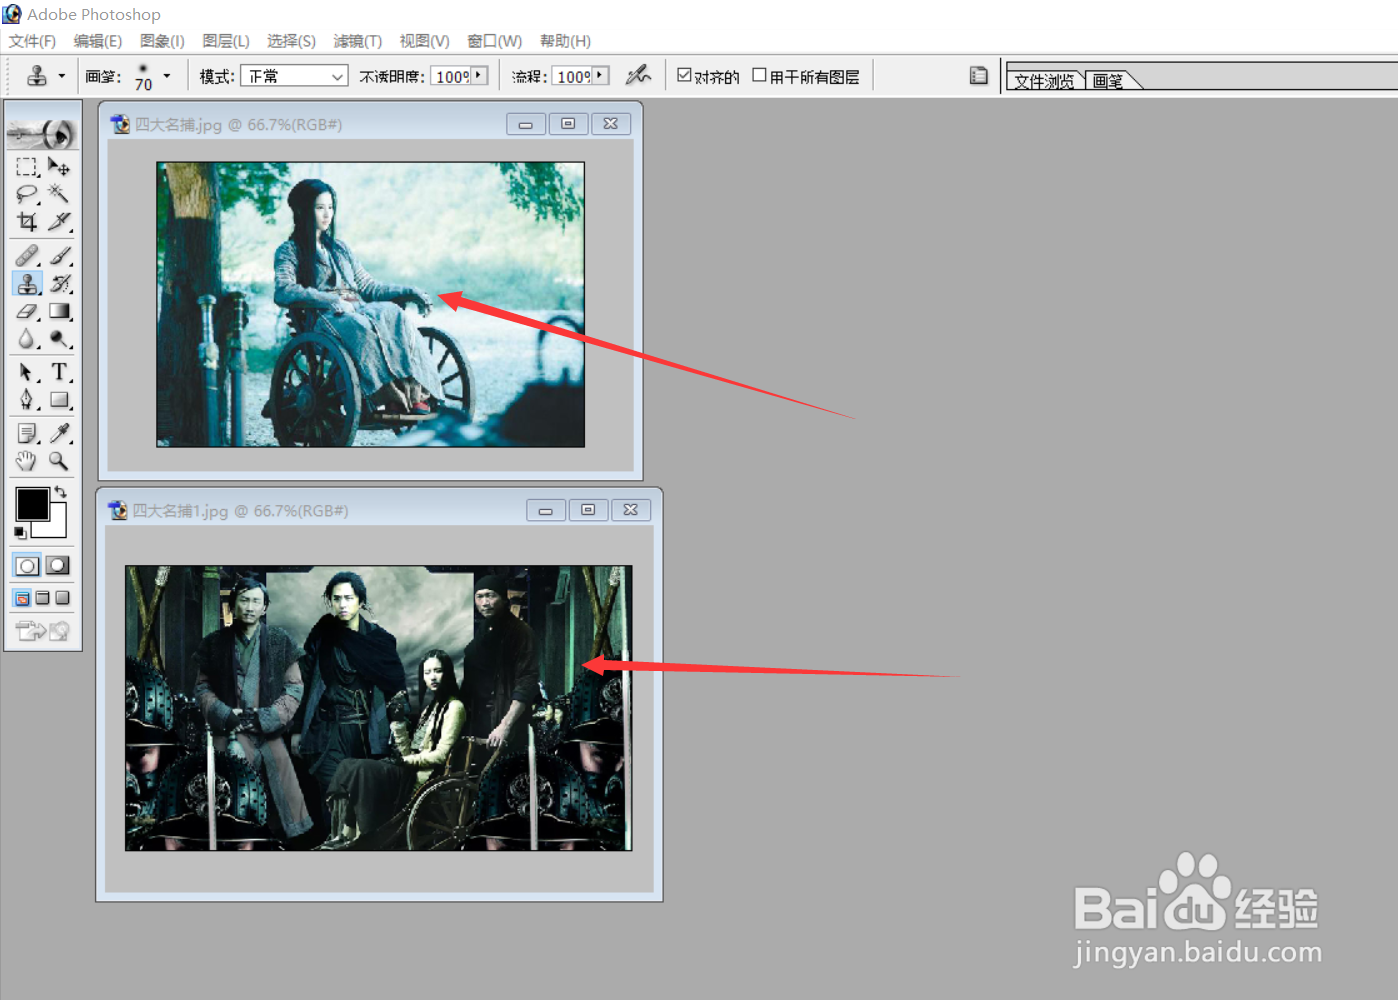This screenshot has height=1000, width=1398.
Task: Select the Clone Stamp tool in toolbox
Action: (27, 284)
